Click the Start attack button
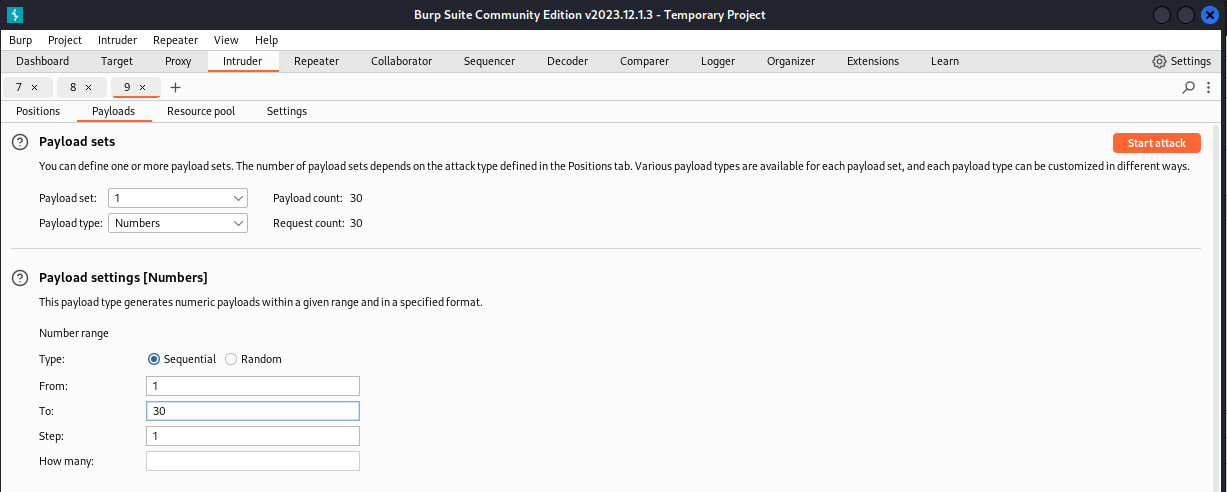The height and width of the screenshot is (492, 1227). pos(1156,143)
